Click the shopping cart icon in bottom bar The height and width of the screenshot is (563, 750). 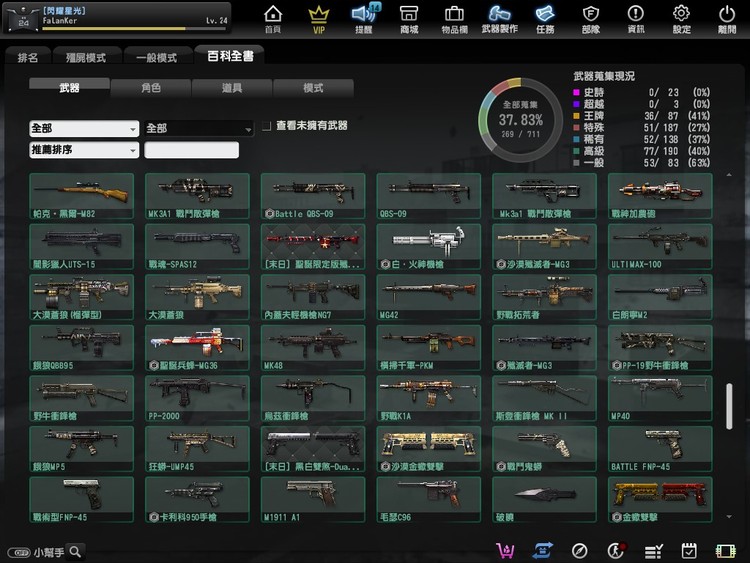(505, 551)
